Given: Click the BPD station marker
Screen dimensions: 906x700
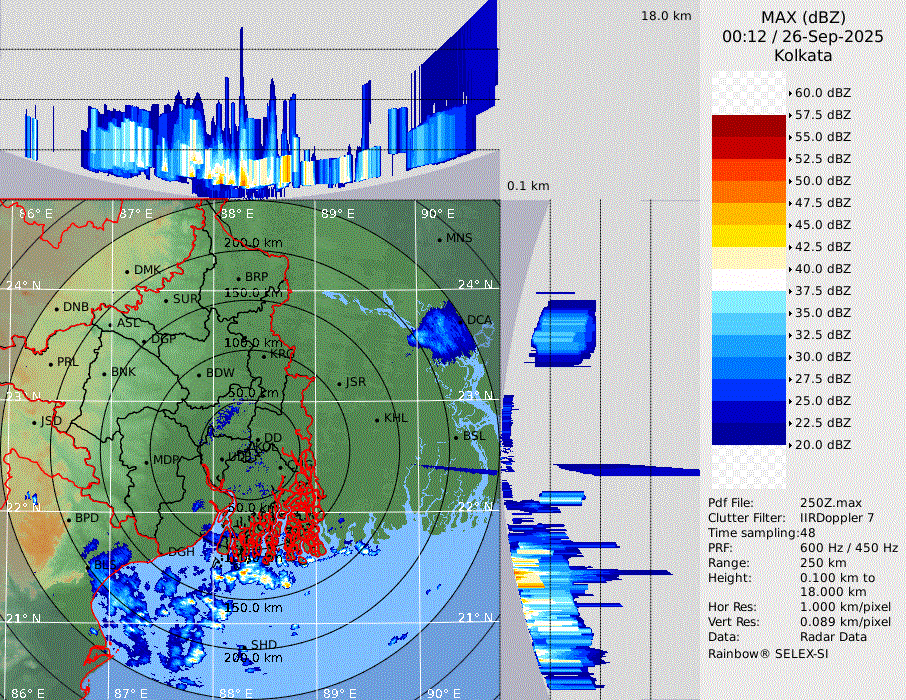Looking at the screenshot, I should (x=69, y=520).
